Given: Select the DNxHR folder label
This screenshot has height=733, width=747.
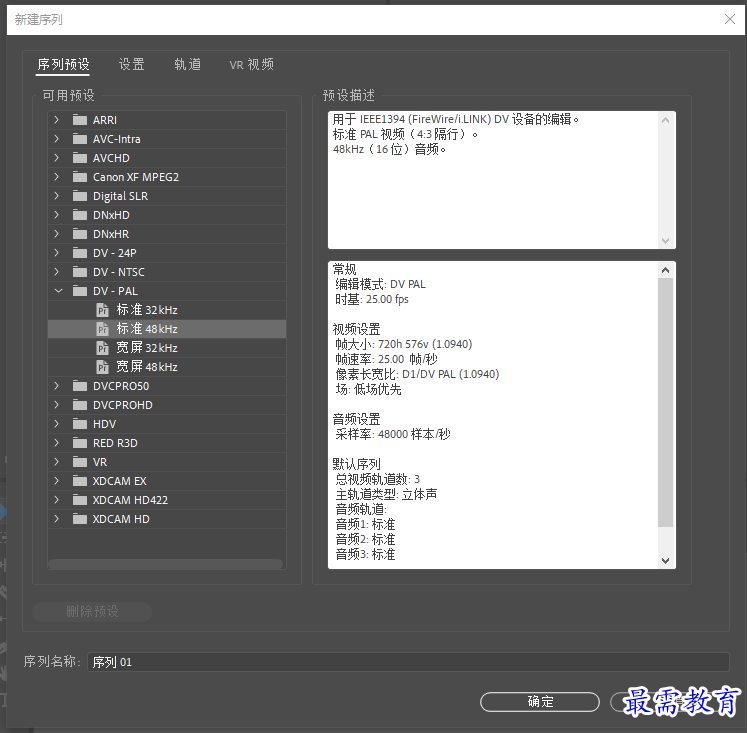Looking at the screenshot, I should pyautogui.click(x=111, y=234).
